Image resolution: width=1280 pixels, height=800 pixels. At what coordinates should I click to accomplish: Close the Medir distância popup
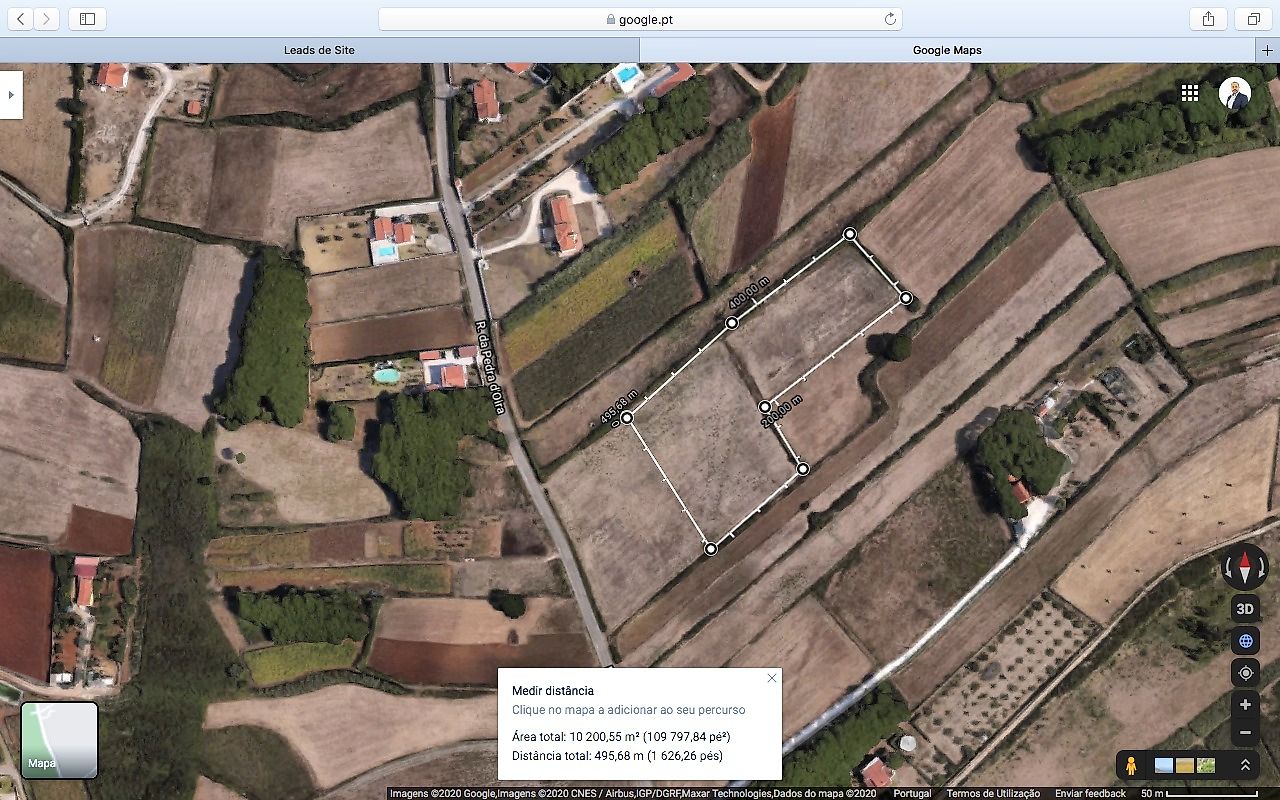tap(771, 678)
